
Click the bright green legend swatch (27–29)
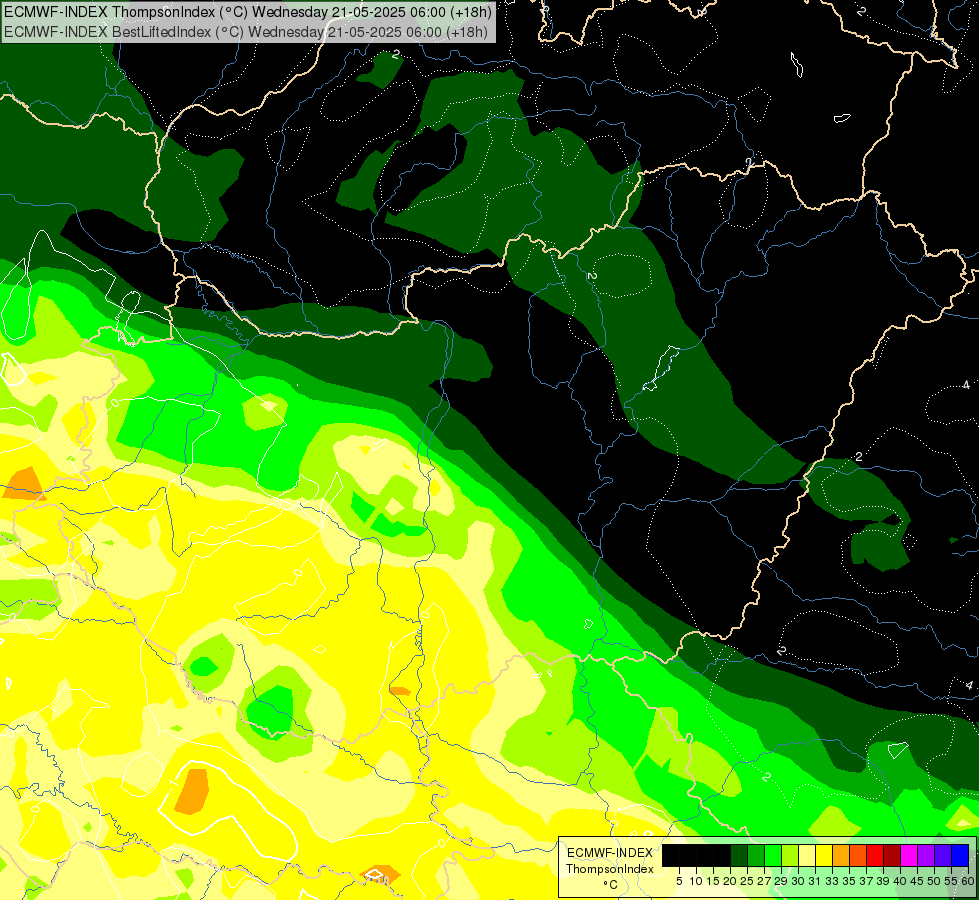(773, 855)
